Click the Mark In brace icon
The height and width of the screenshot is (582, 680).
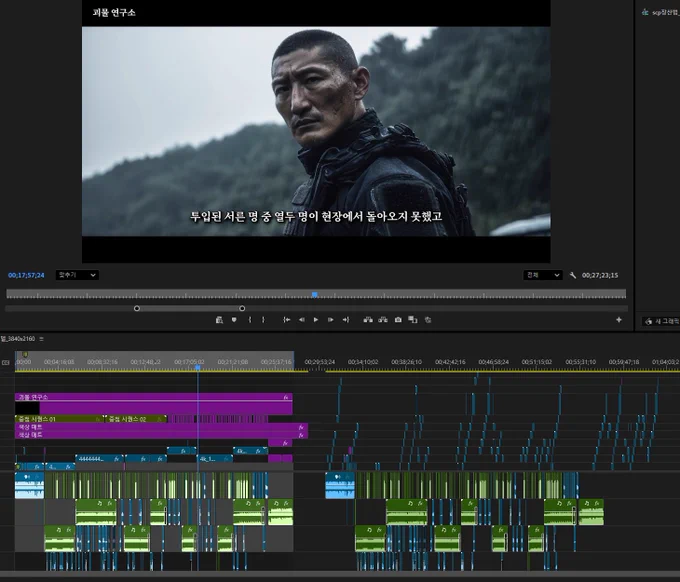click(x=249, y=320)
